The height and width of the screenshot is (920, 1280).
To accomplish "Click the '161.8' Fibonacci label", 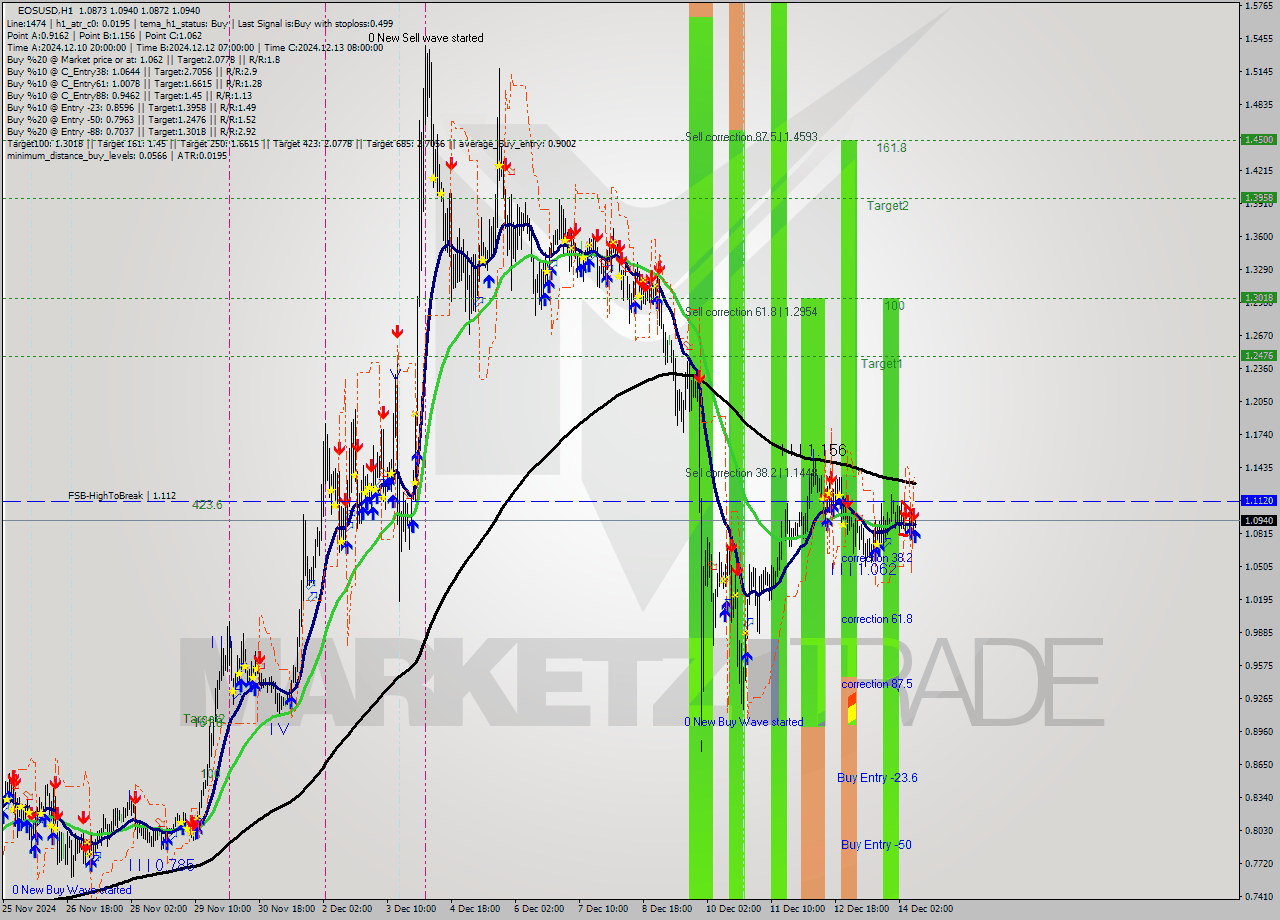I will (892, 148).
